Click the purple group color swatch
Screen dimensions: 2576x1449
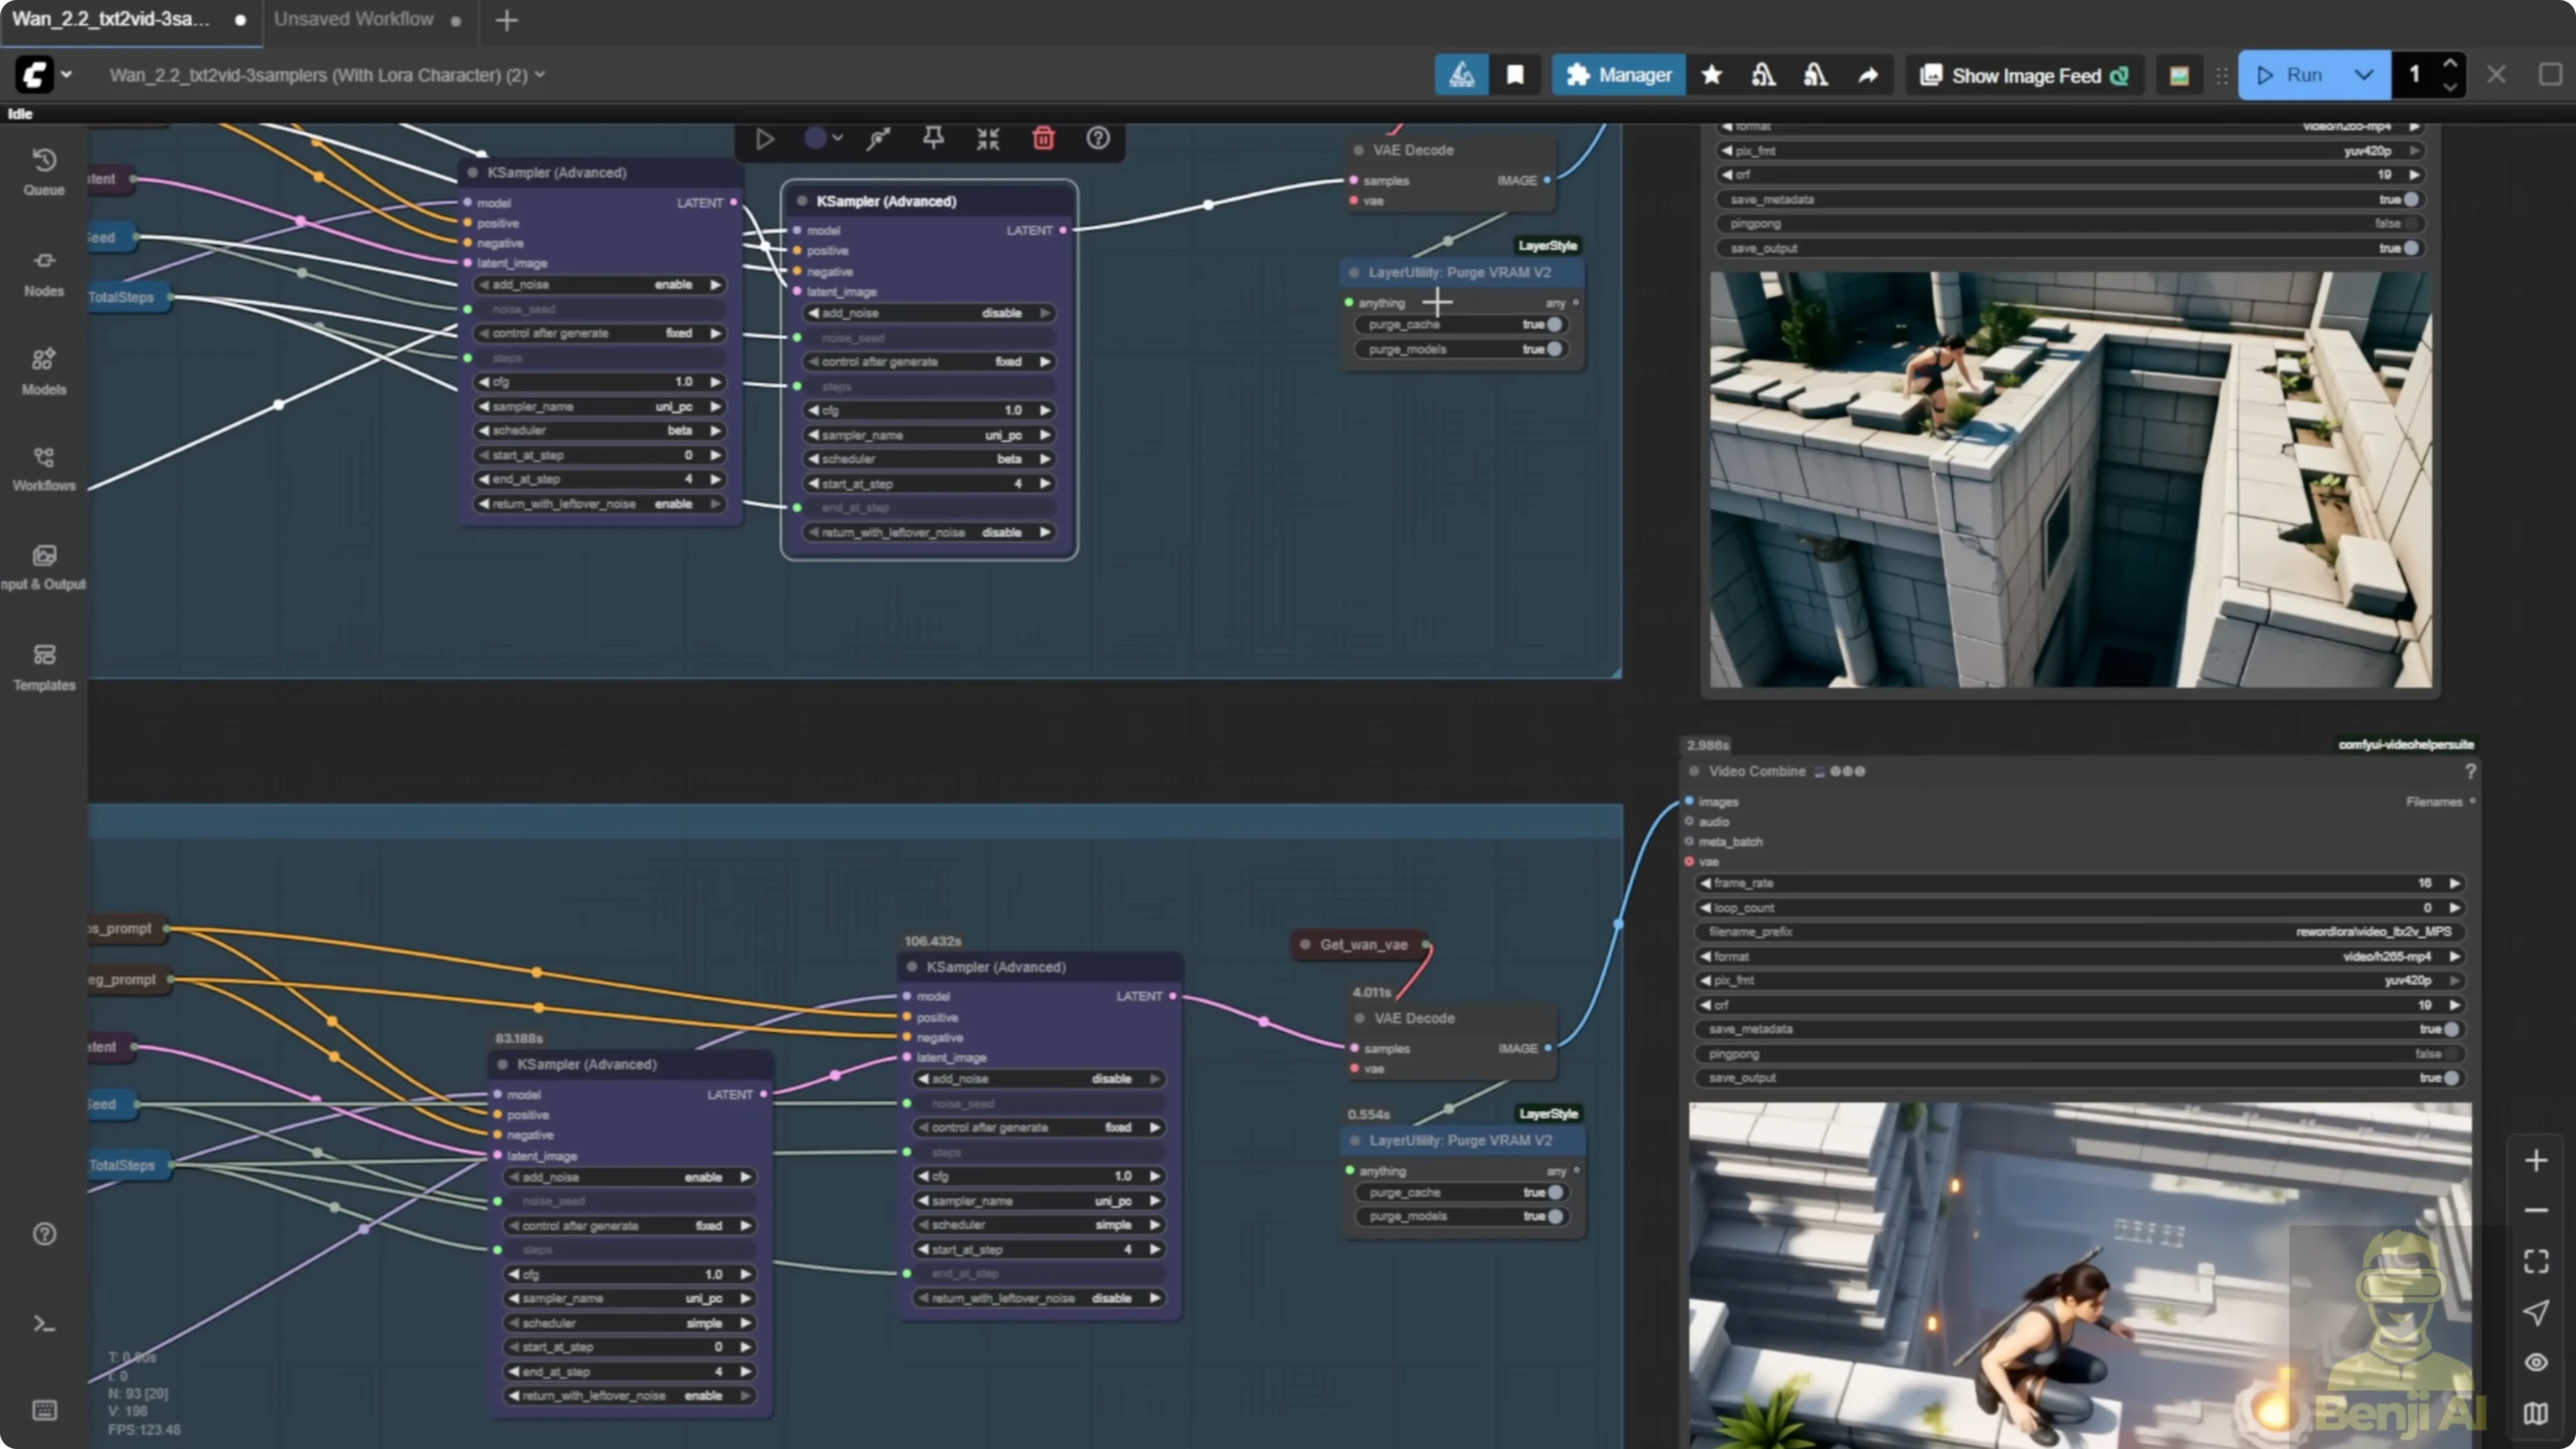click(x=815, y=139)
